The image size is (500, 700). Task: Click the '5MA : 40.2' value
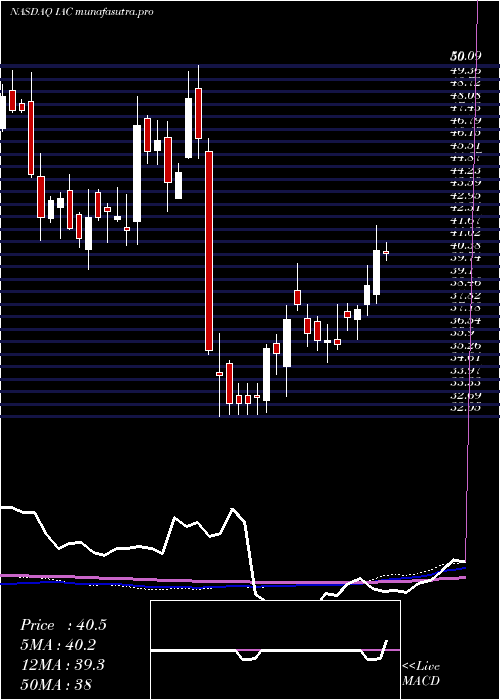tap(58, 645)
